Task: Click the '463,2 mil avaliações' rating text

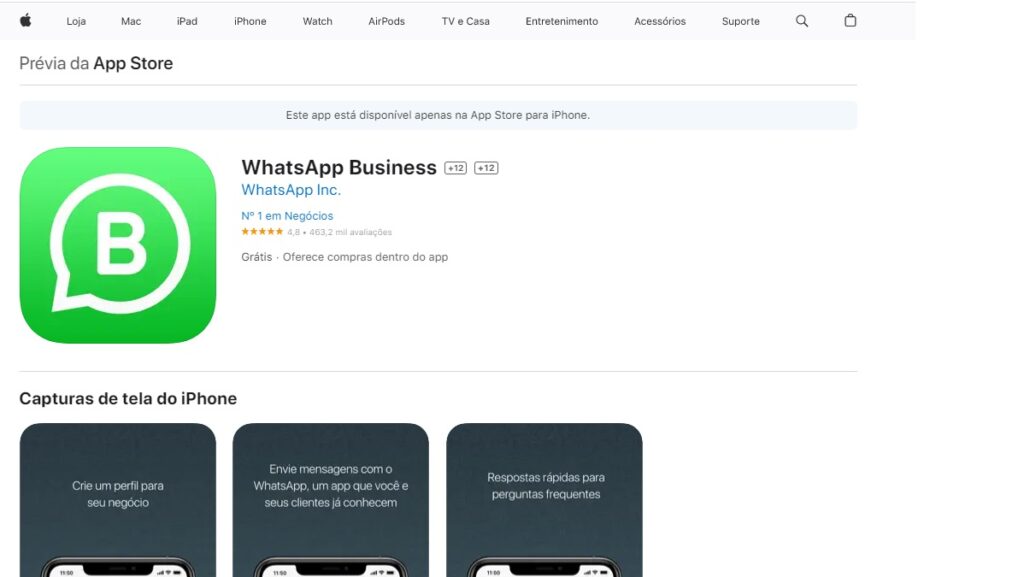Action: point(351,232)
